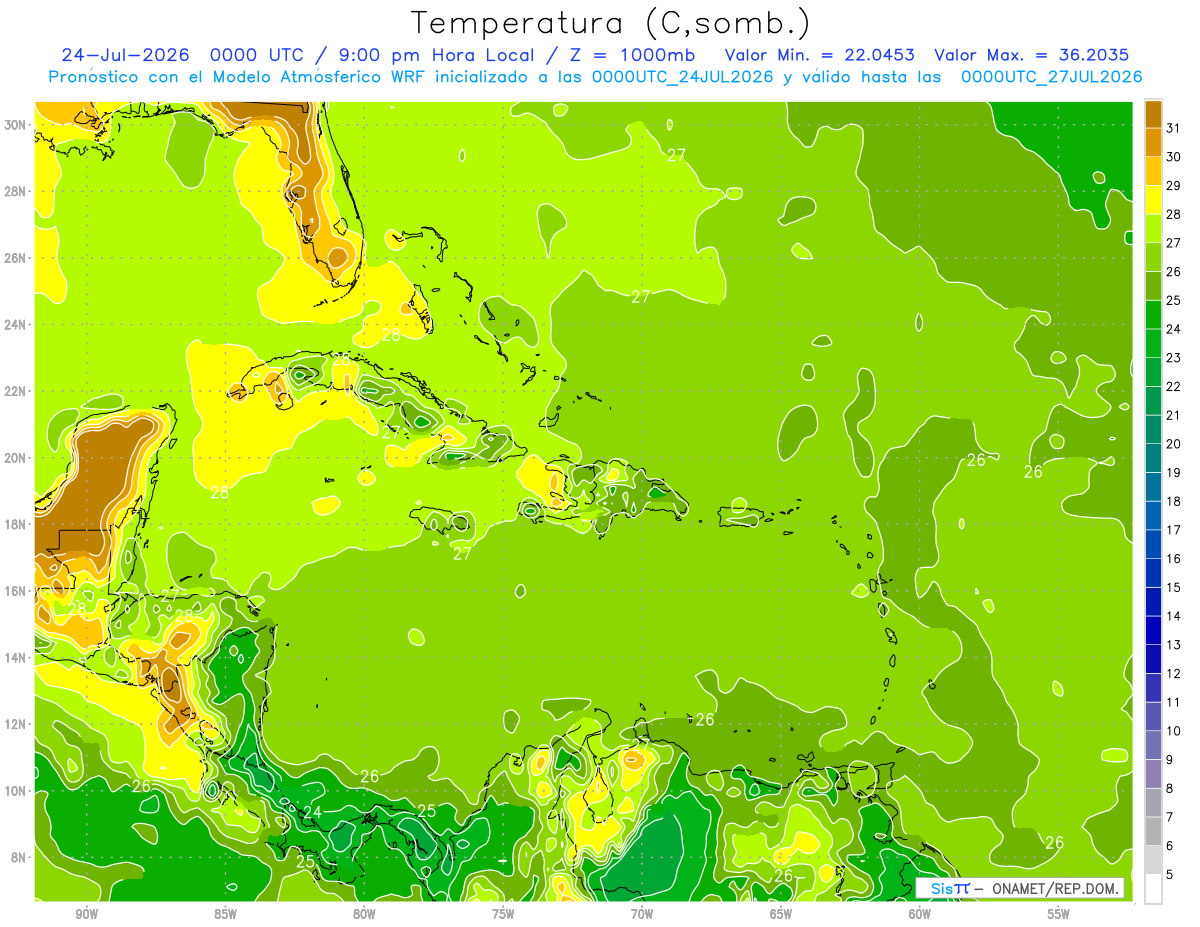Click the title 'Temperatura (C,somb.)'

pos(611,23)
